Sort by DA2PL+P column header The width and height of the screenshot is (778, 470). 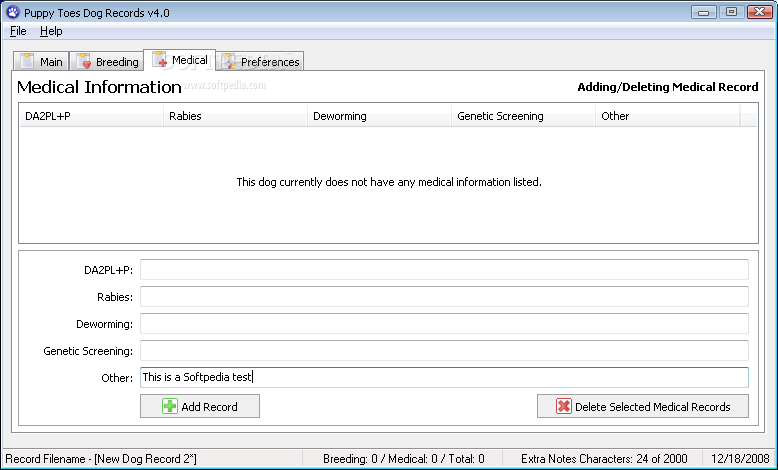(x=91, y=116)
